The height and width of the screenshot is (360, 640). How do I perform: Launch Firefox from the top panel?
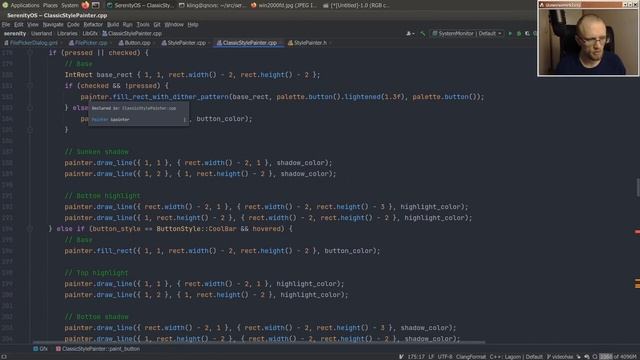85,5
